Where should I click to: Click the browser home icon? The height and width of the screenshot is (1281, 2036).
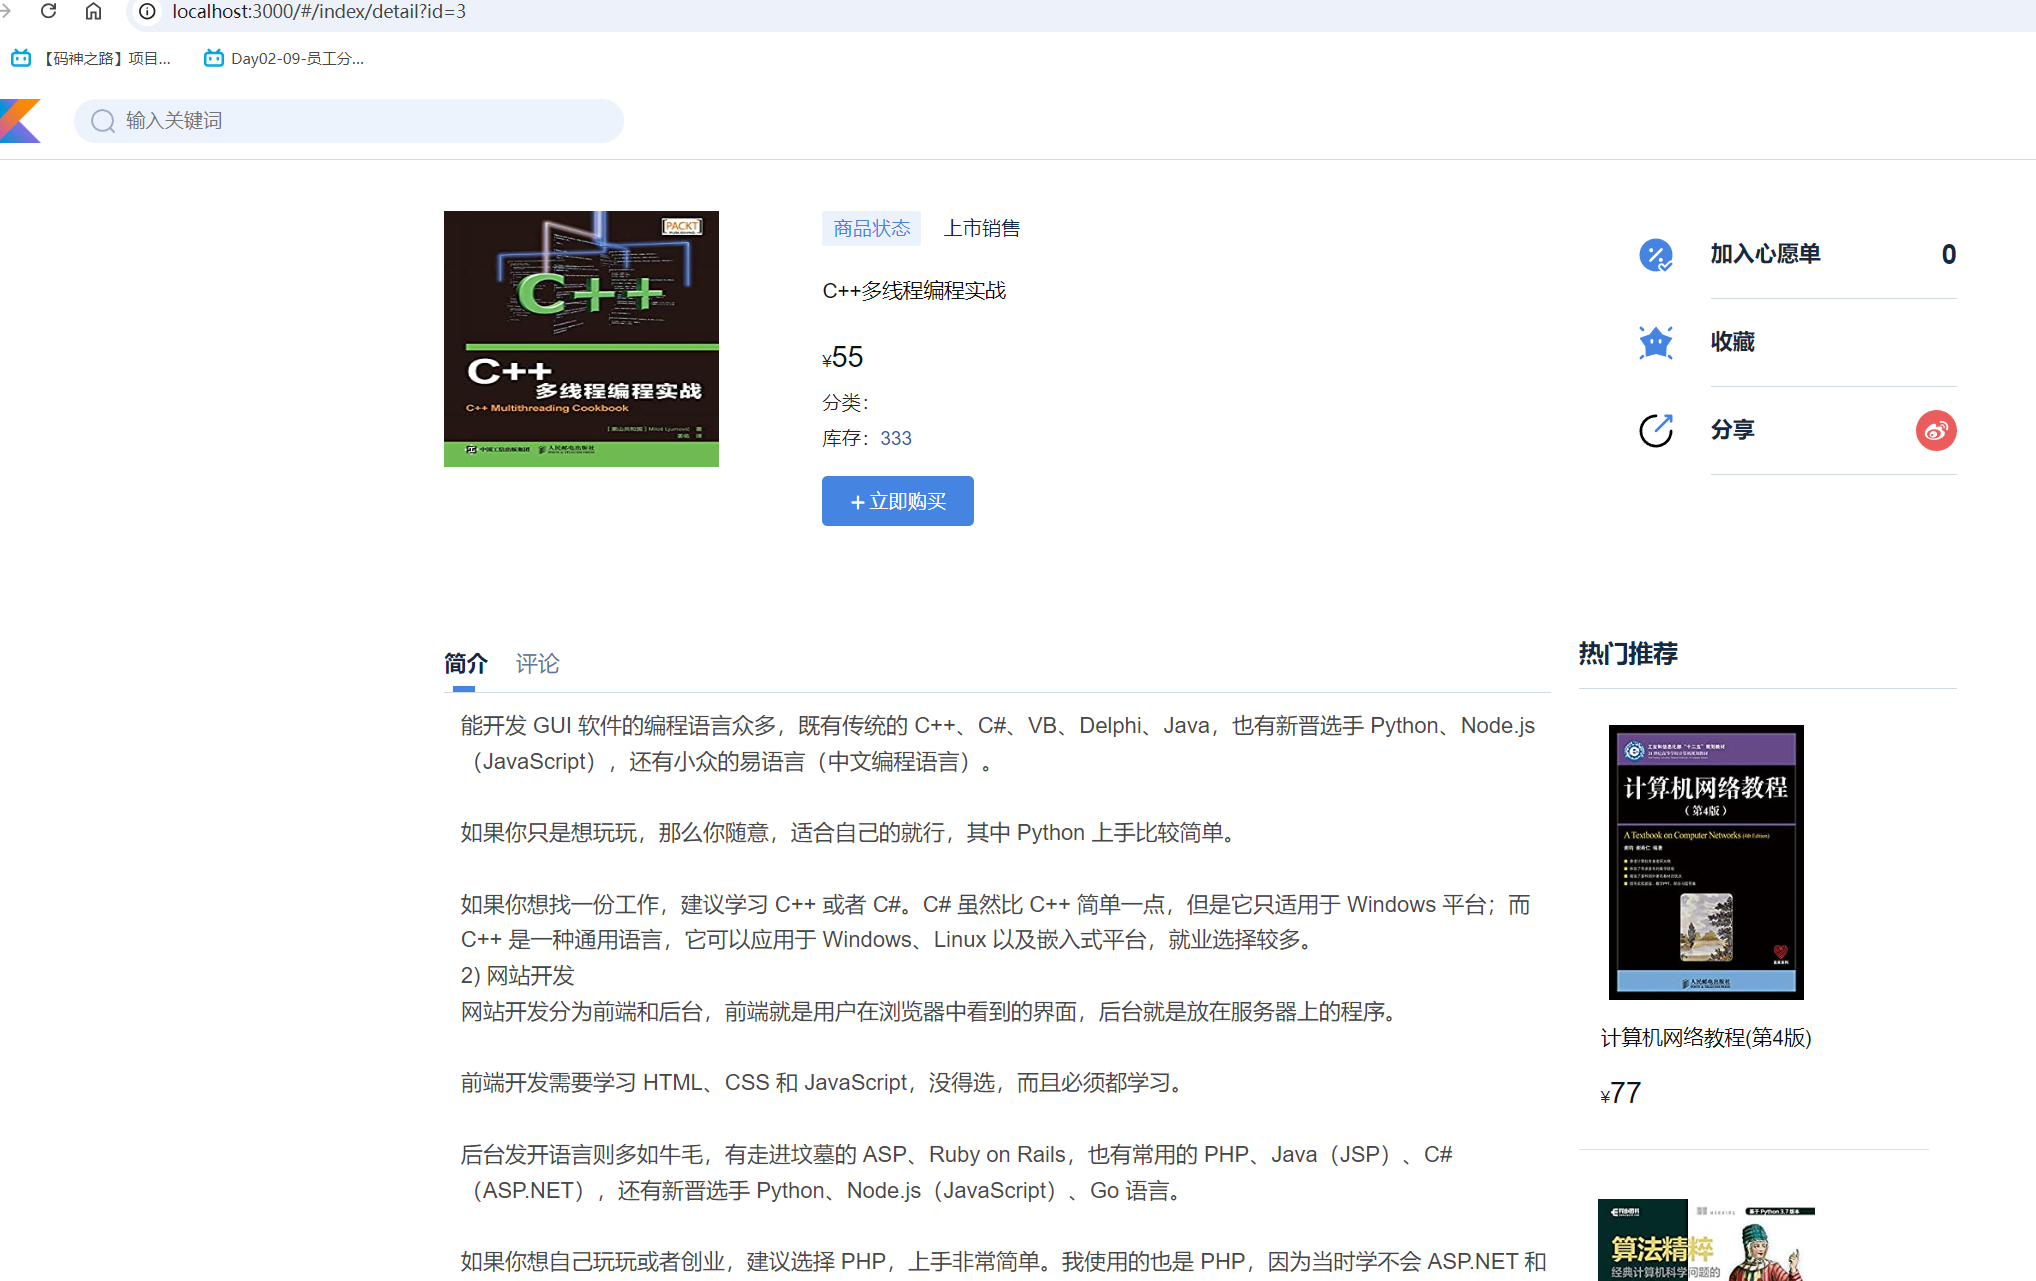[x=94, y=12]
